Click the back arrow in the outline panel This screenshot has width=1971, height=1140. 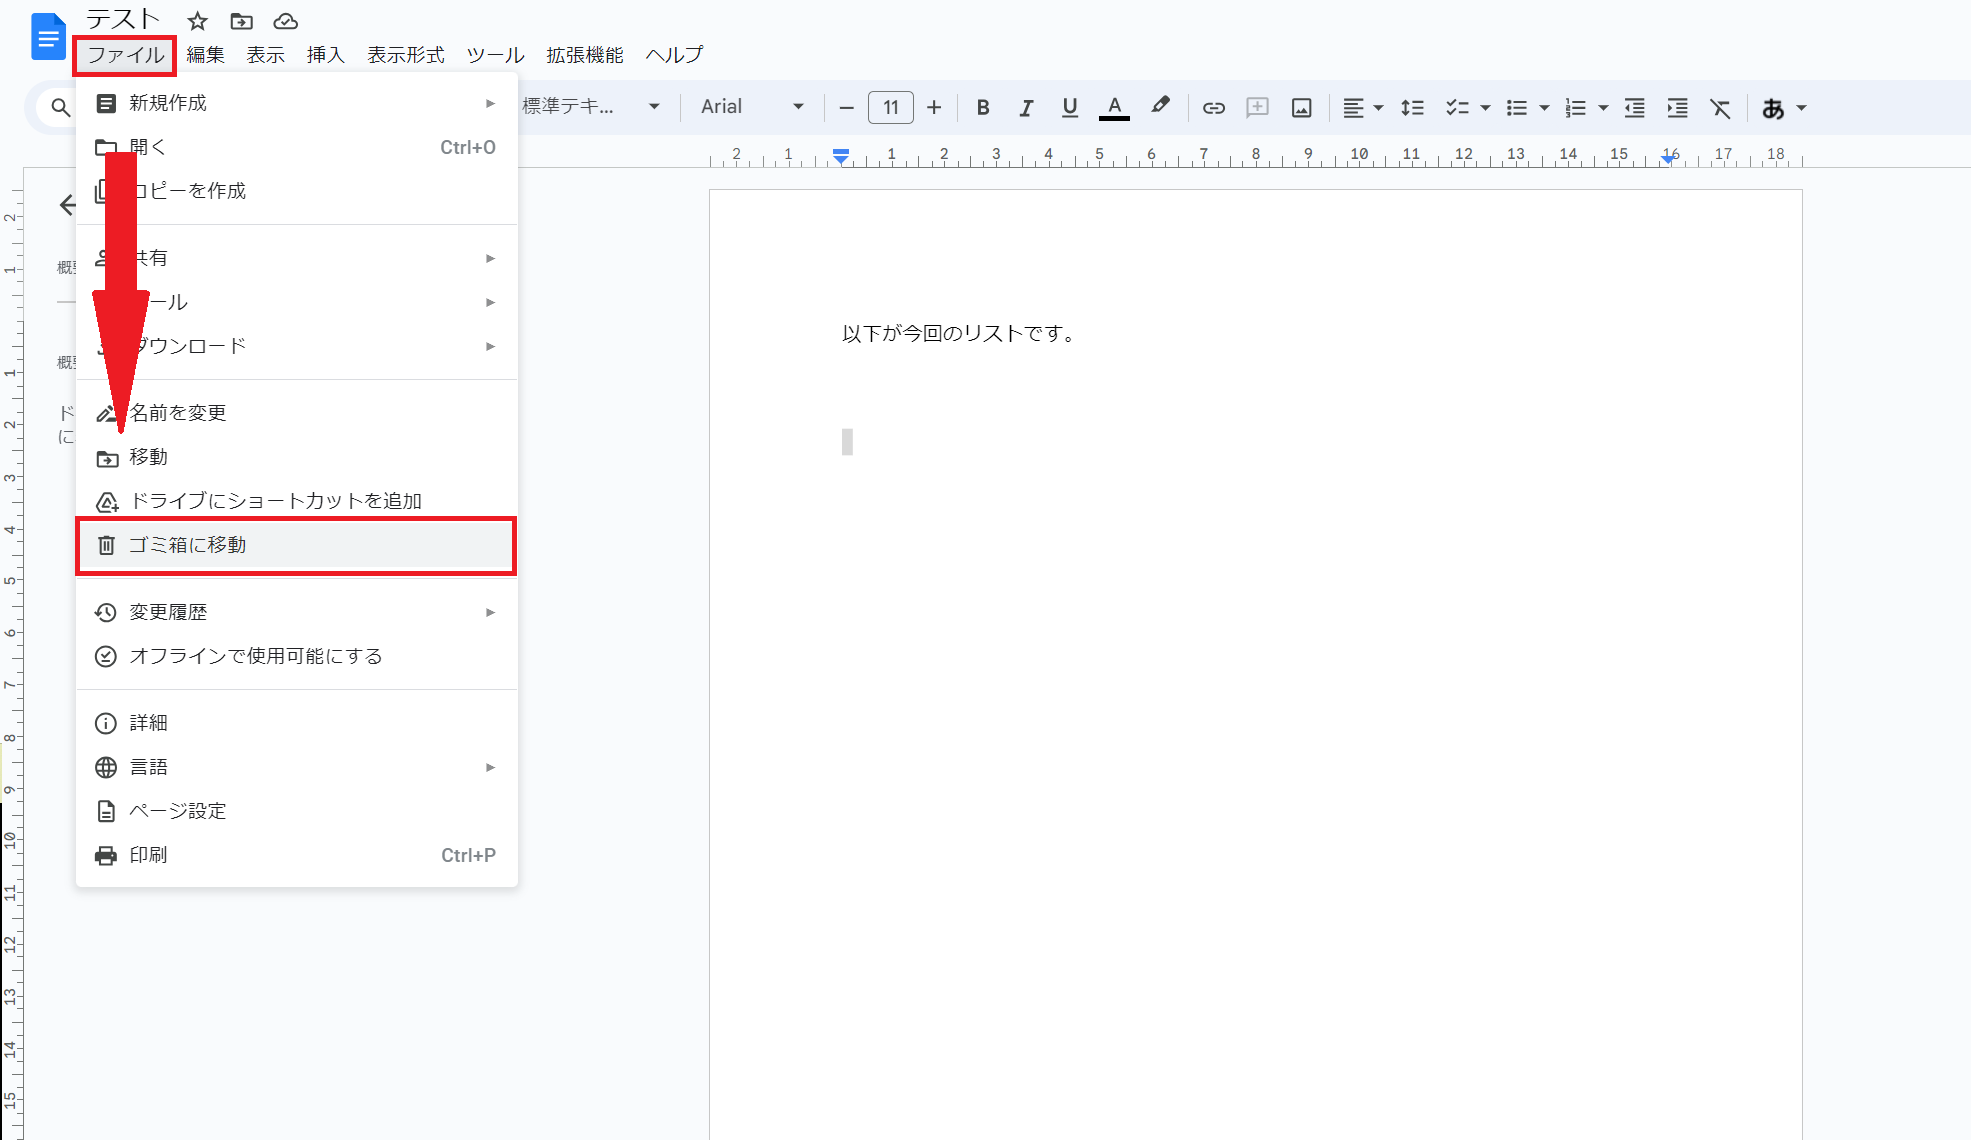[67, 205]
